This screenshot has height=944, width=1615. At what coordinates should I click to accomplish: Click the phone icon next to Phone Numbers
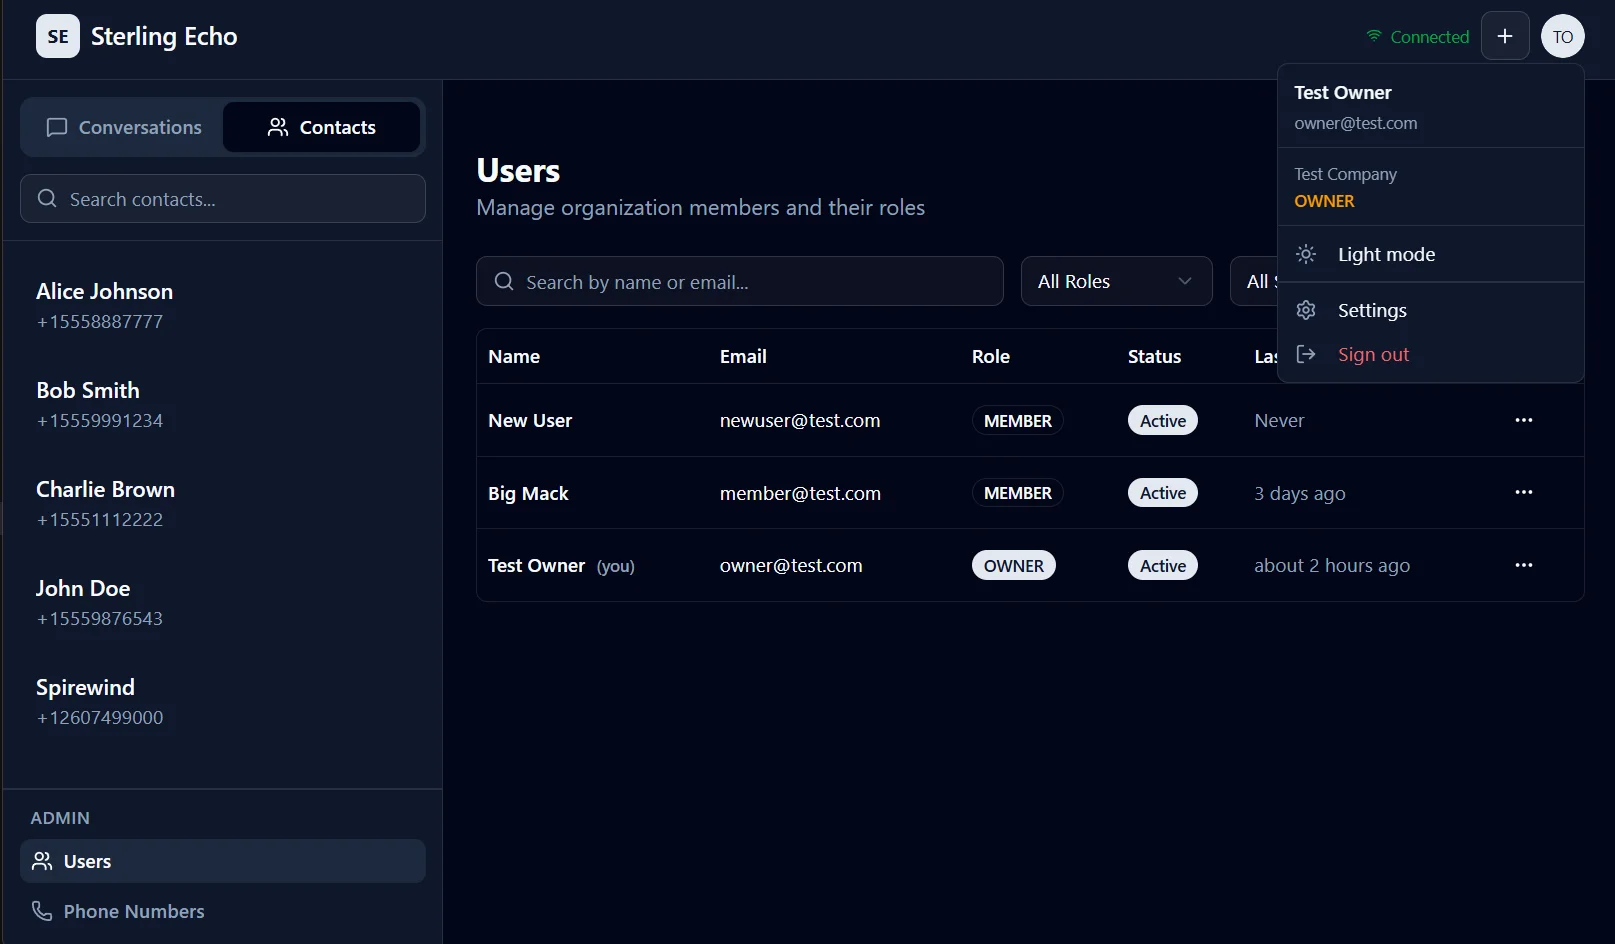[x=42, y=911]
